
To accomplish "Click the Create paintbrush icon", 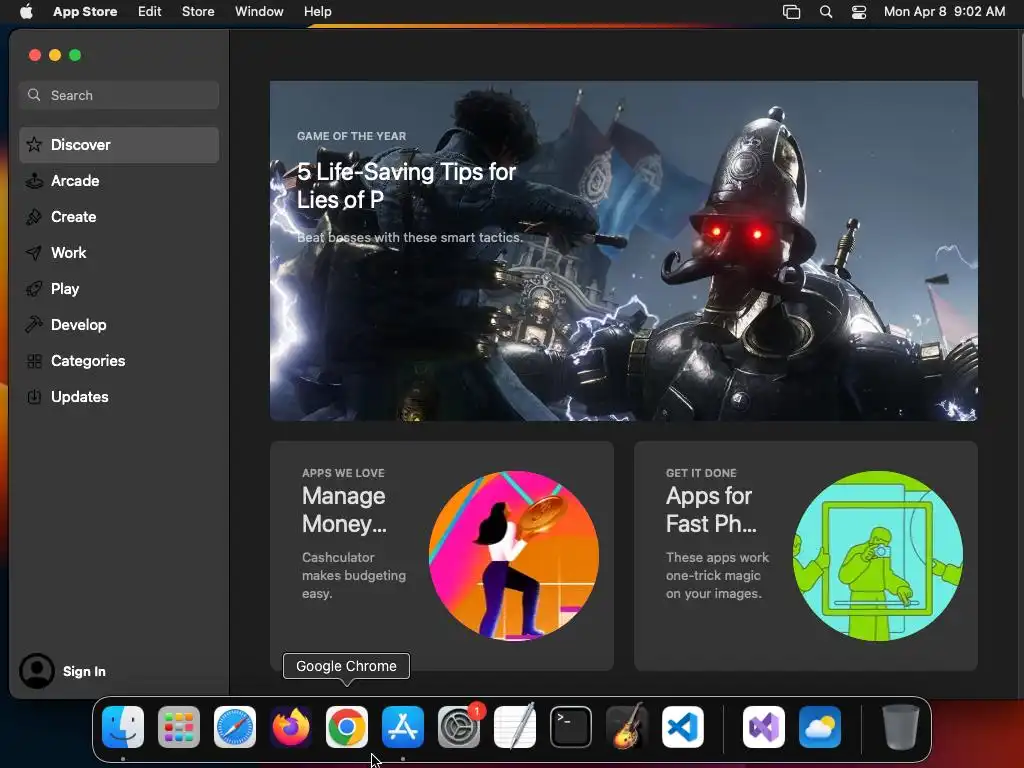I will 34,217.
